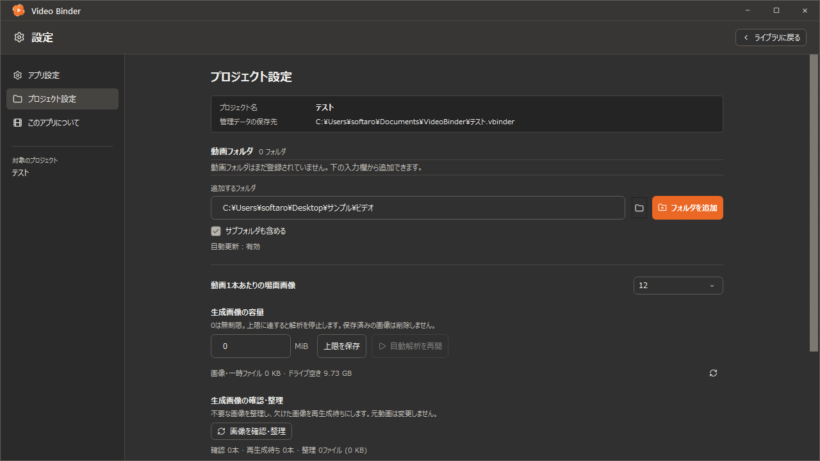Select プロジェクト設定 in the sidebar
Image resolution: width=820 pixels, height=461 pixels.
coord(62,99)
